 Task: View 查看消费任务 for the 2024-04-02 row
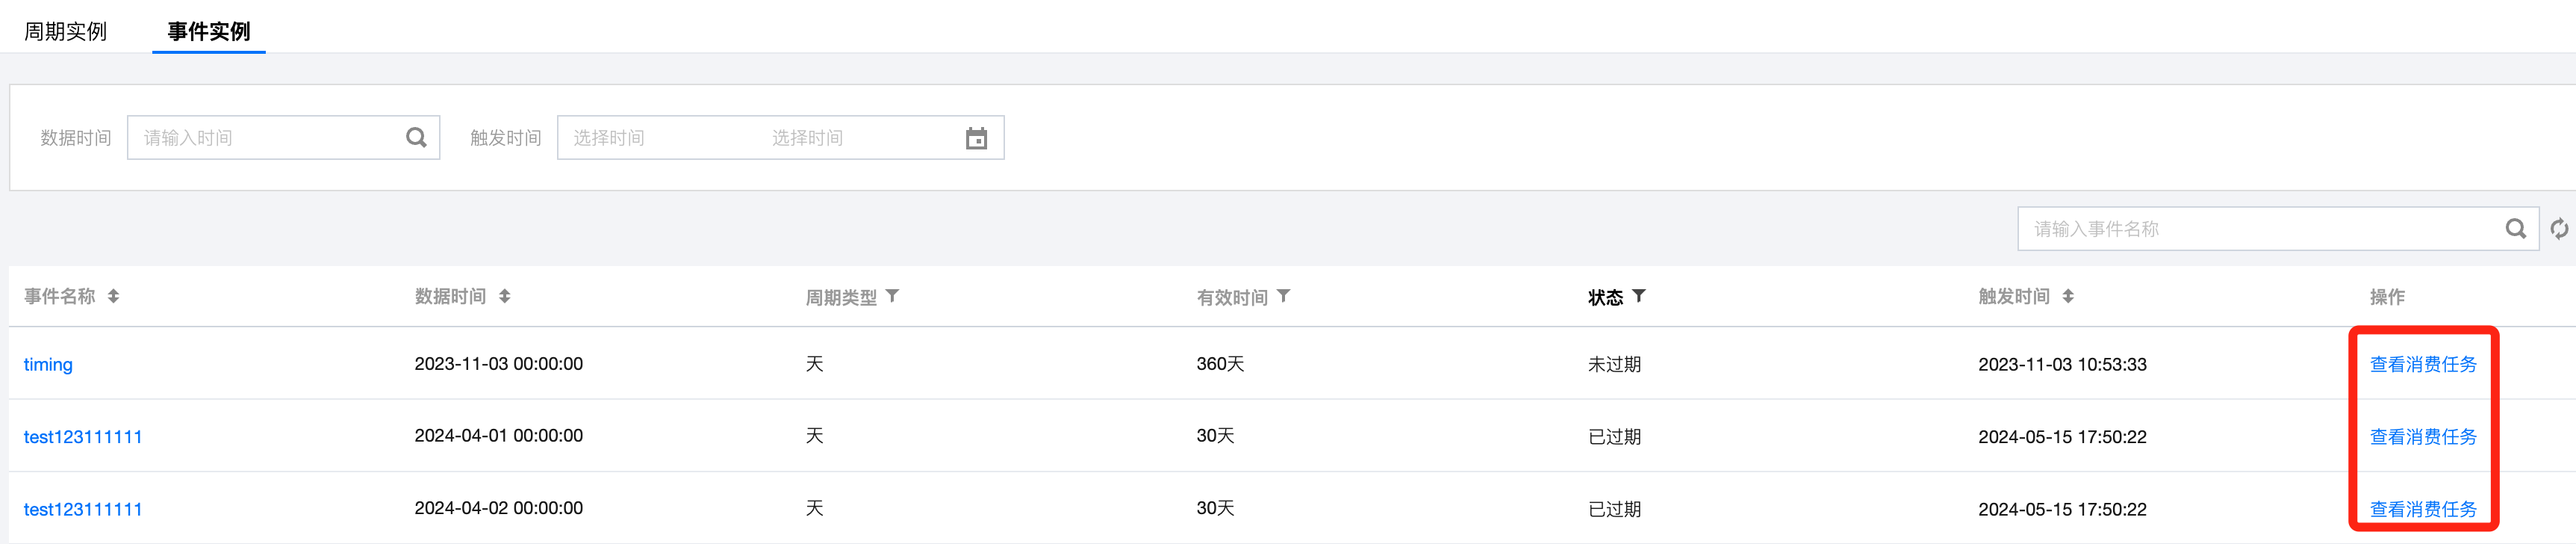[2422, 509]
